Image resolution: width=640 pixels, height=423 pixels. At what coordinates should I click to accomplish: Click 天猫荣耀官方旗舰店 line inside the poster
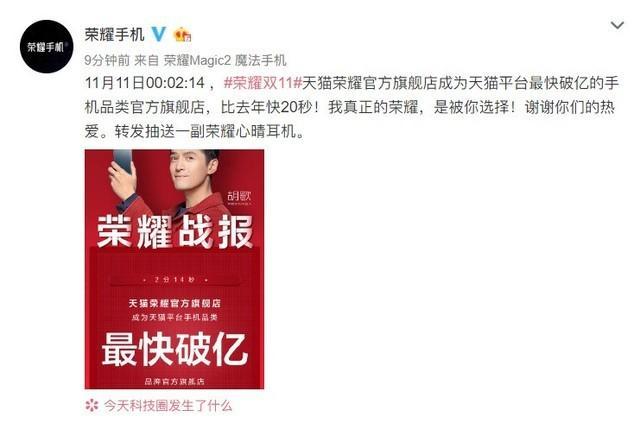tap(174, 303)
